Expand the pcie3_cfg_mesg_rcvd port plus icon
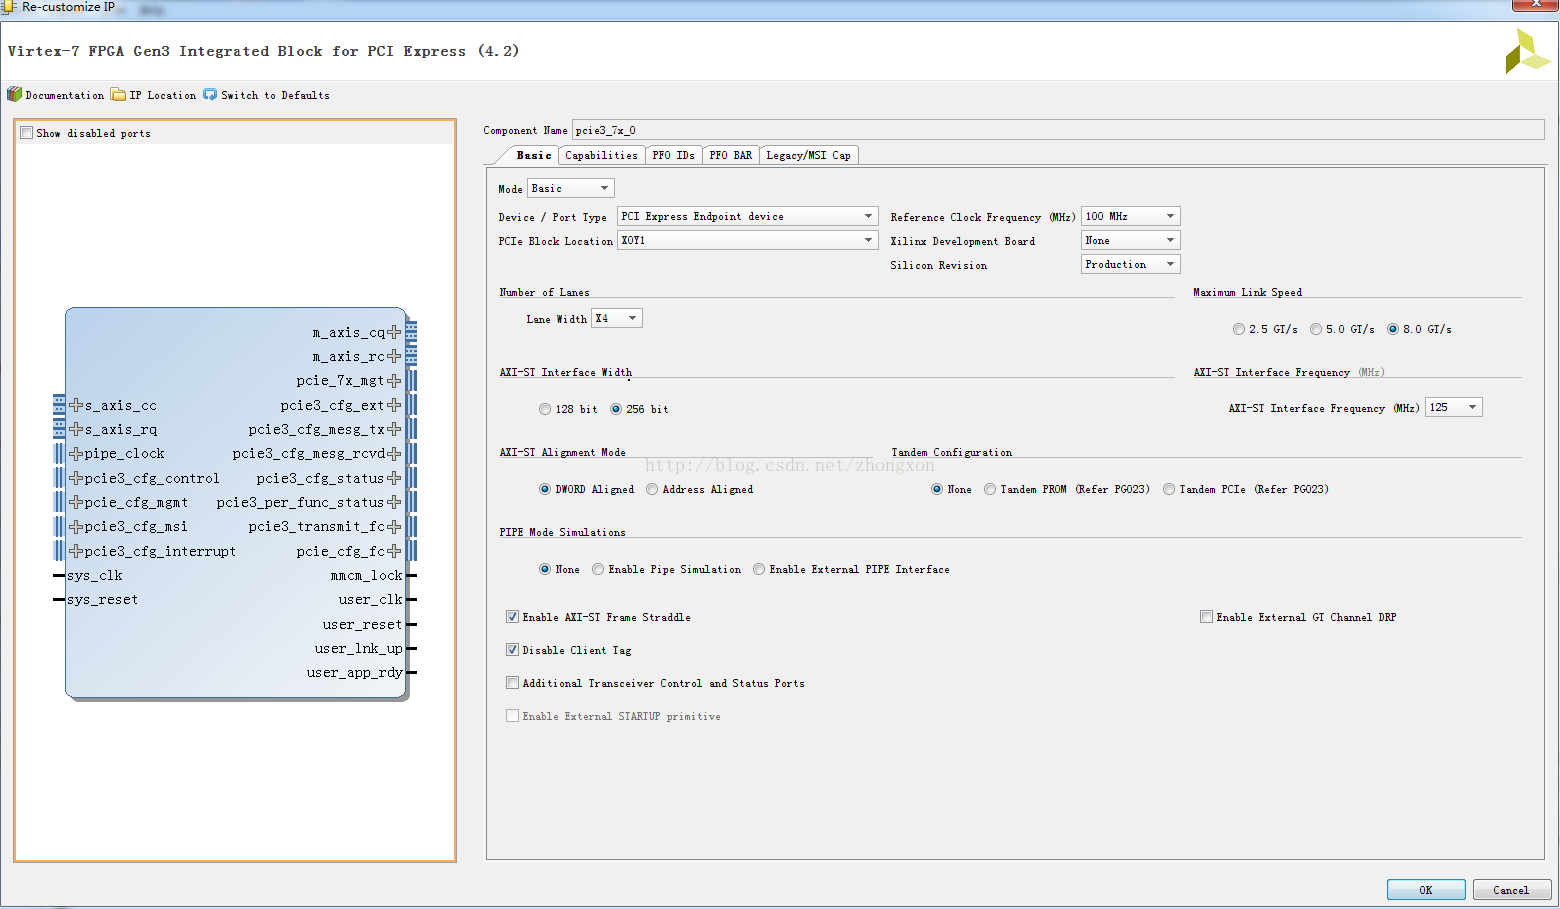The width and height of the screenshot is (1560, 909). point(394,453)
